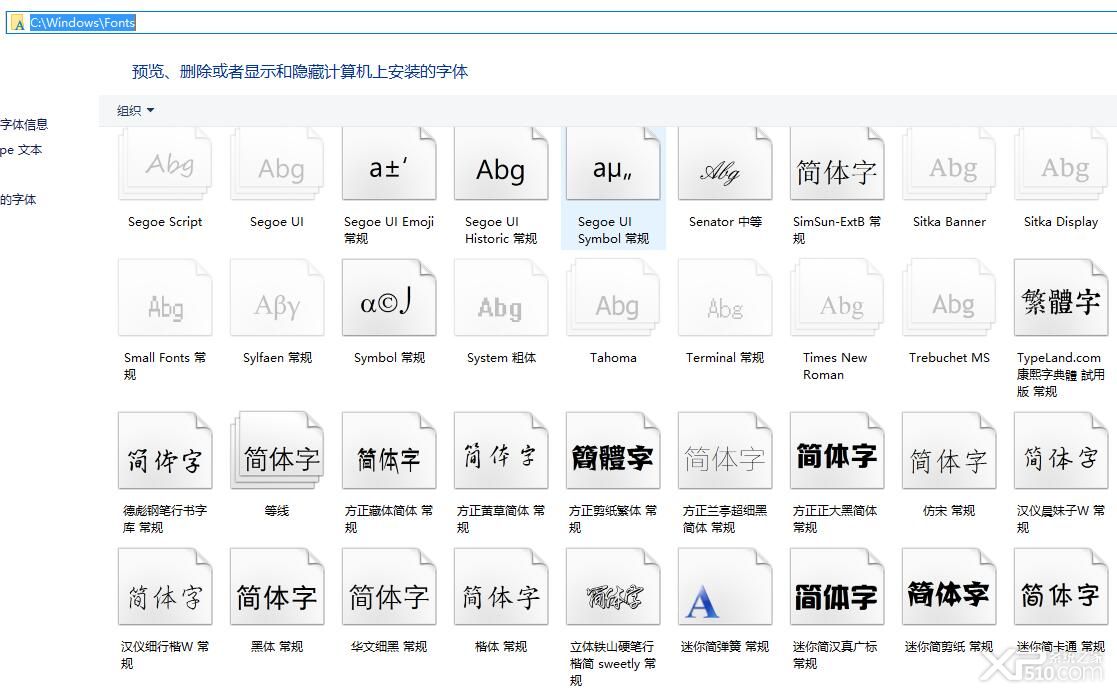Open the 组织 dropdown menu
1117x695 pixels.
[131, 110]
